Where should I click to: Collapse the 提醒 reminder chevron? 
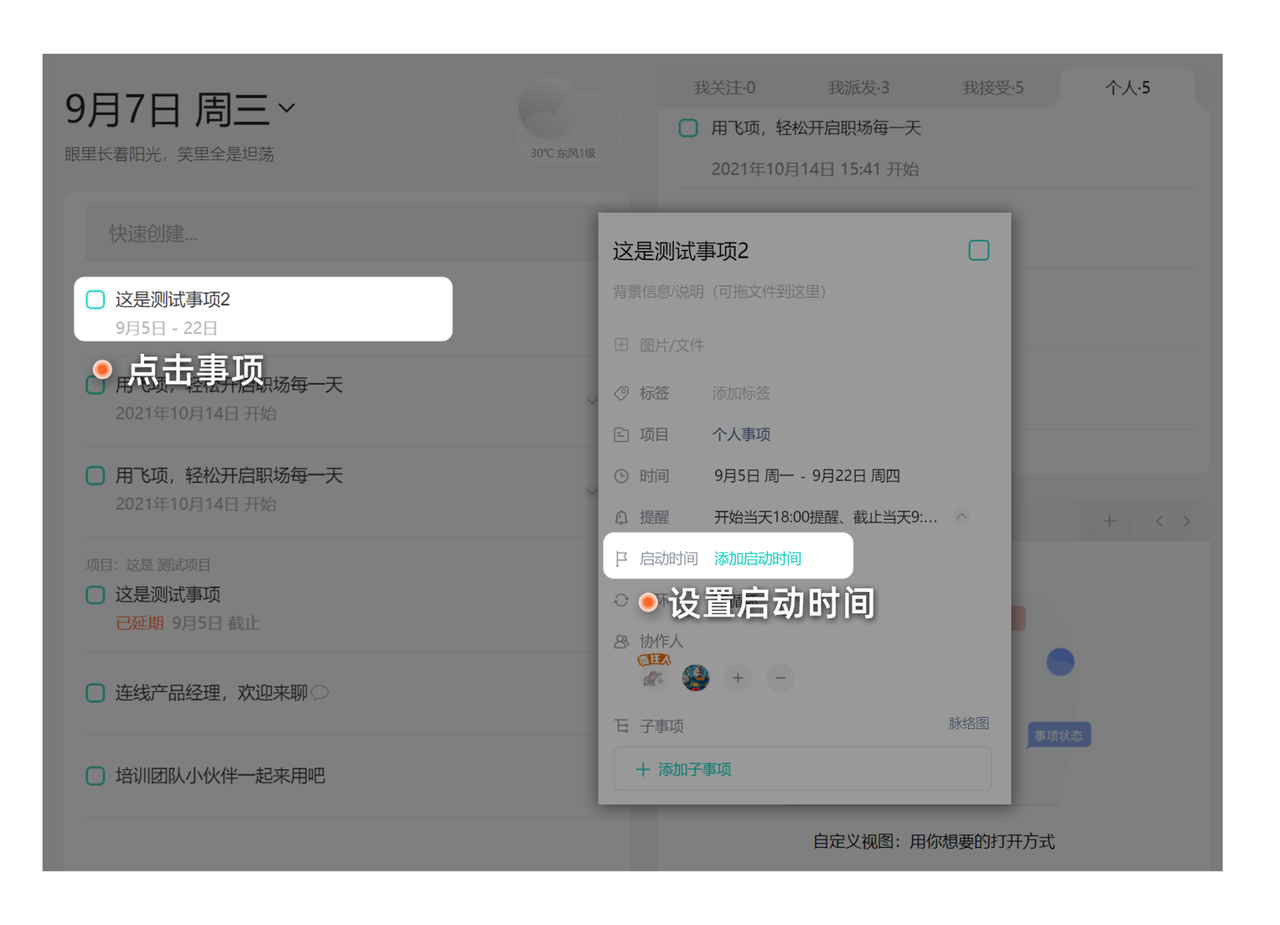click(x=961, y=517)
